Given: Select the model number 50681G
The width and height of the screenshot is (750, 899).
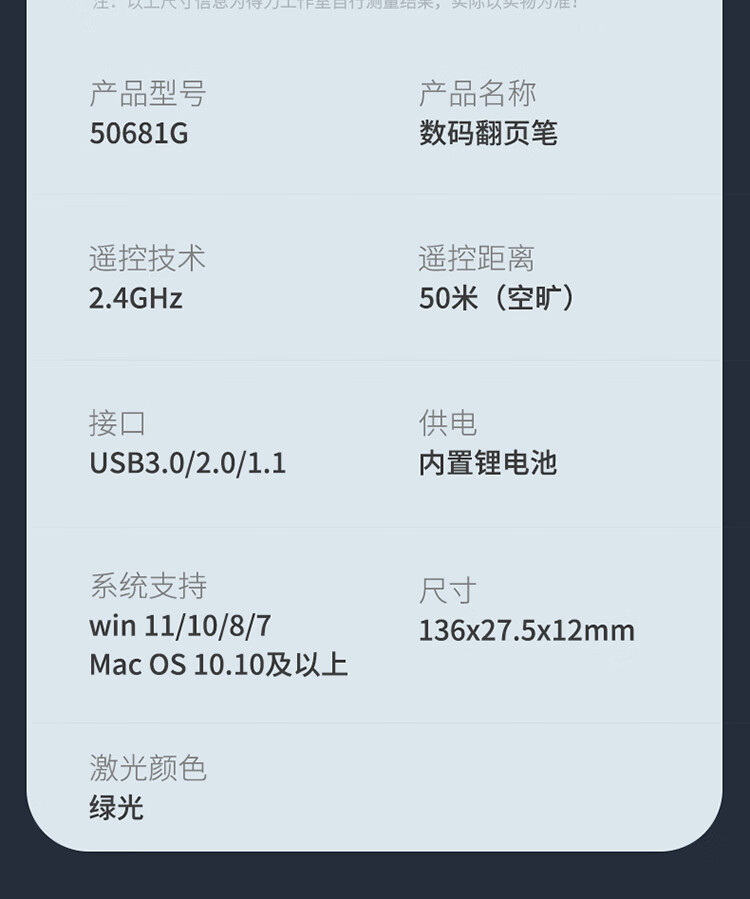Looking at the screenshot, I should (x=138, y=134).
